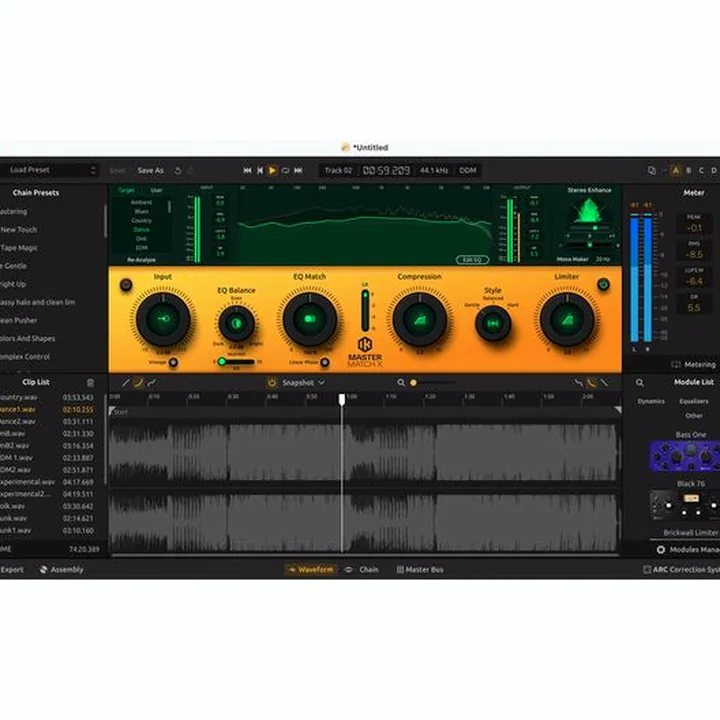
Task: Toggle the Vintage switch under Input
Action: pyautogui.click(x=173, y=362)
